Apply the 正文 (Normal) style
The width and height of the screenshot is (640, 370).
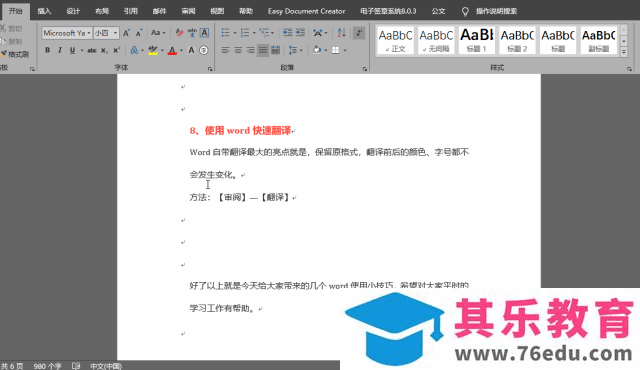[x=395, y=40]
